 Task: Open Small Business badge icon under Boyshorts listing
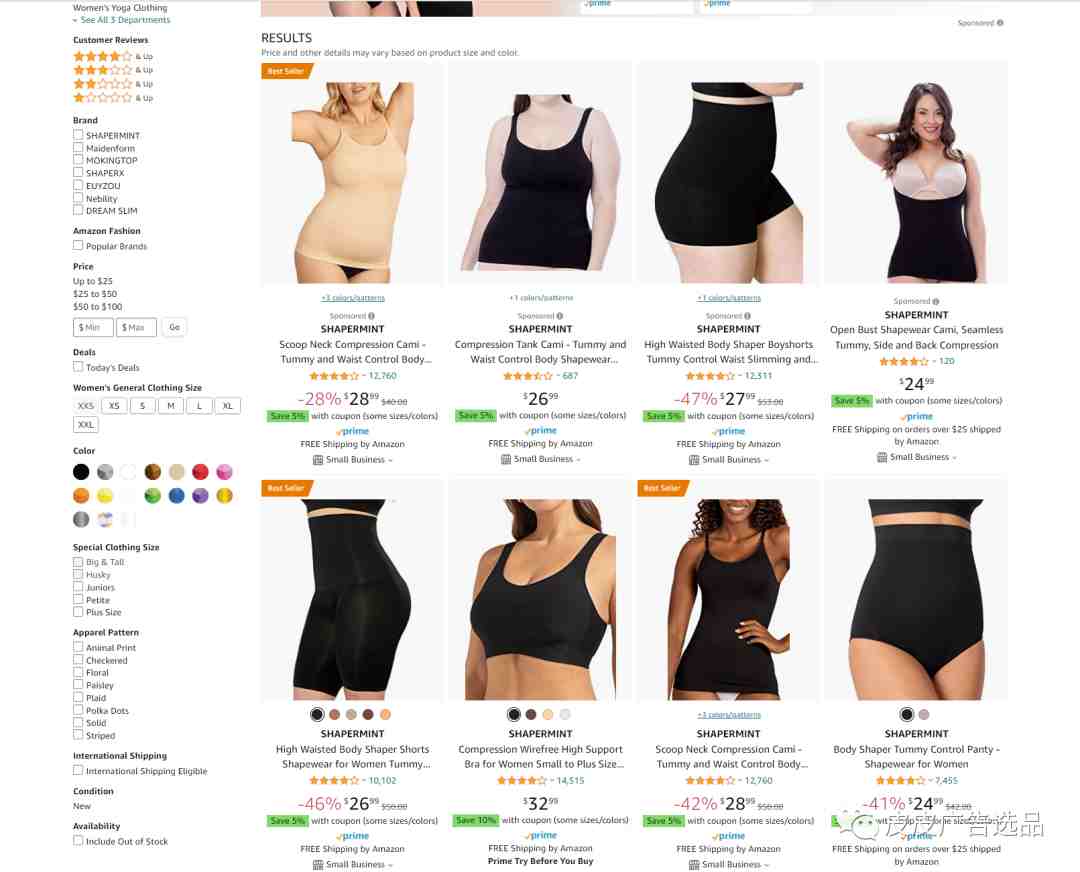click(x=694, y=459)
